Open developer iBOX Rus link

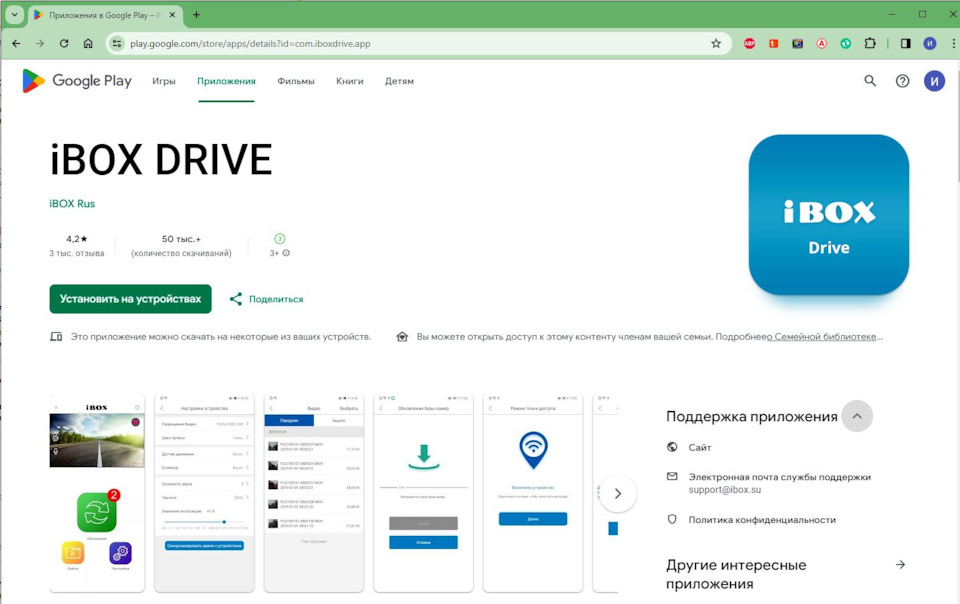click(x=72, y=204)
